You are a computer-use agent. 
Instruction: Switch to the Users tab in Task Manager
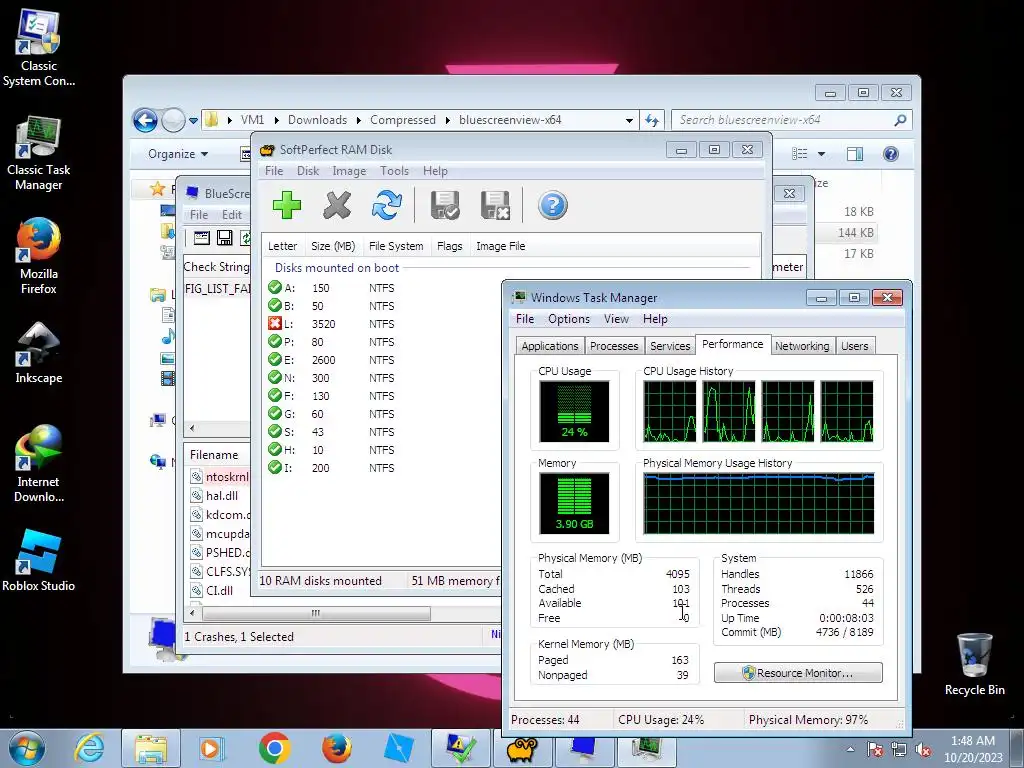pos(855,345)
